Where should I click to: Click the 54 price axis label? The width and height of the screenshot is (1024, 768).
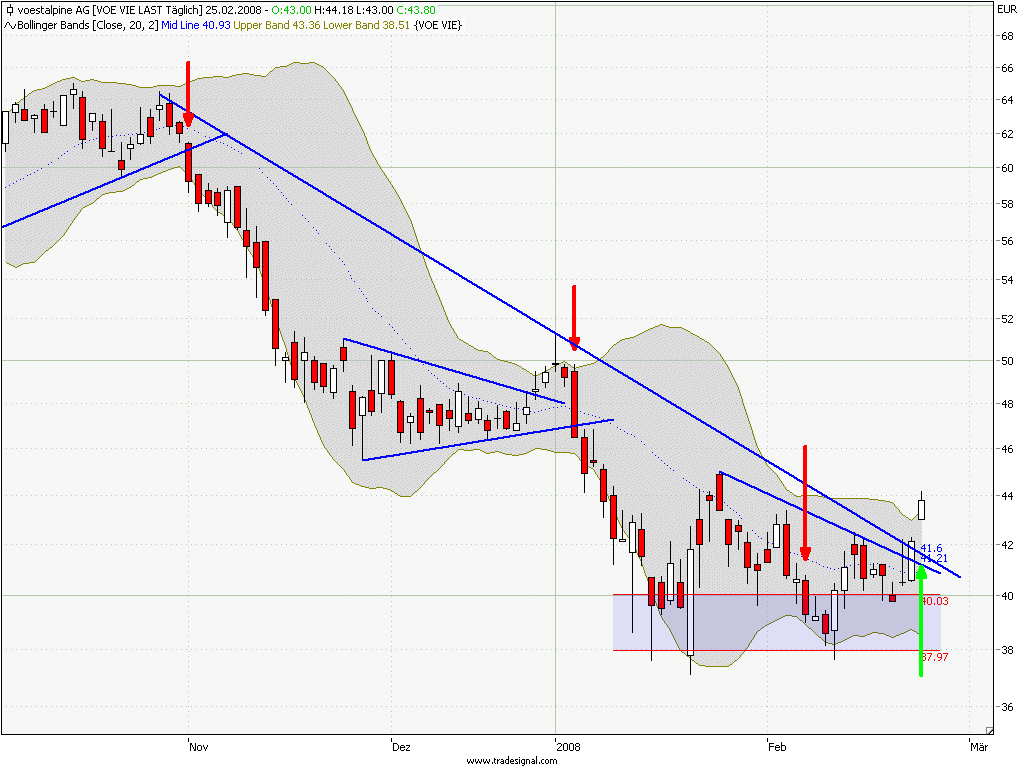1007,280
